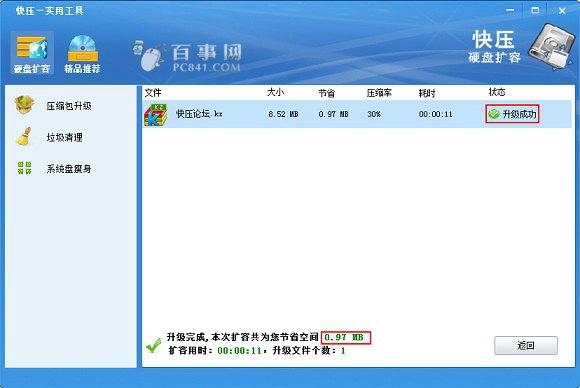The height and width of the screenshot is (388, 580).
Task: Click the 状态 column header
Action: 497,92
